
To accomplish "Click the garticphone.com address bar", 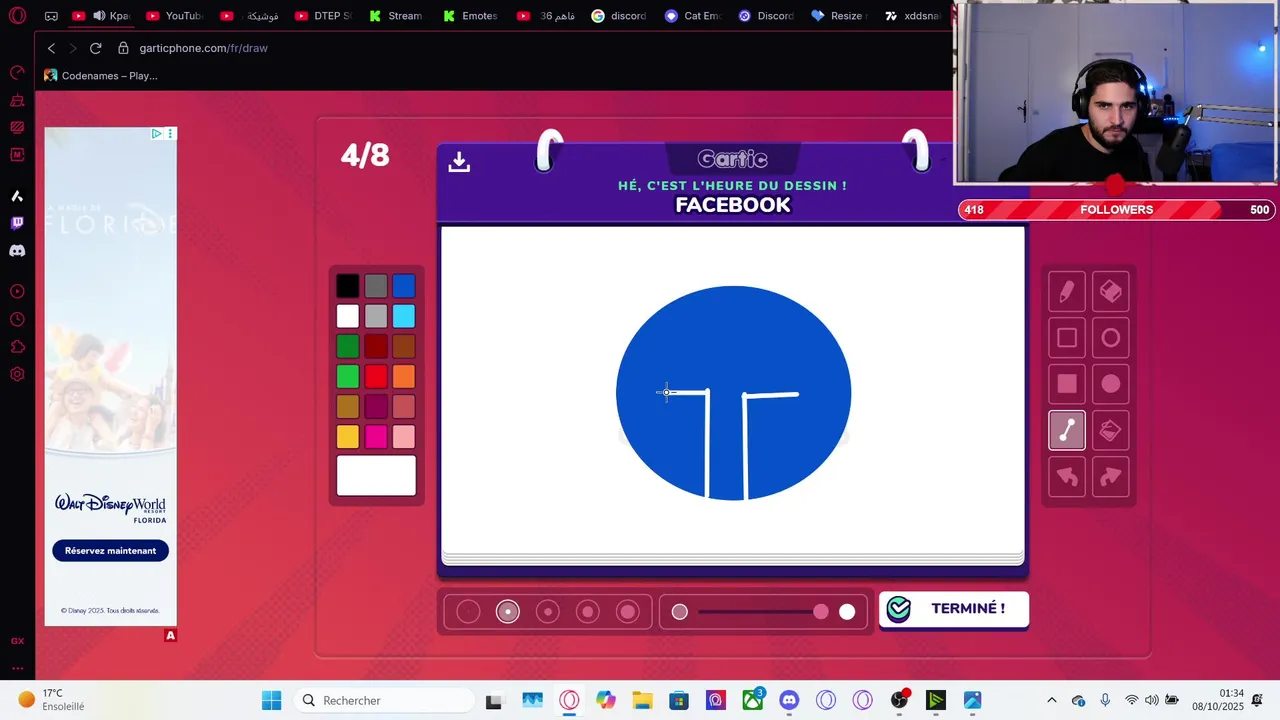I will click(x=203, y=48).
